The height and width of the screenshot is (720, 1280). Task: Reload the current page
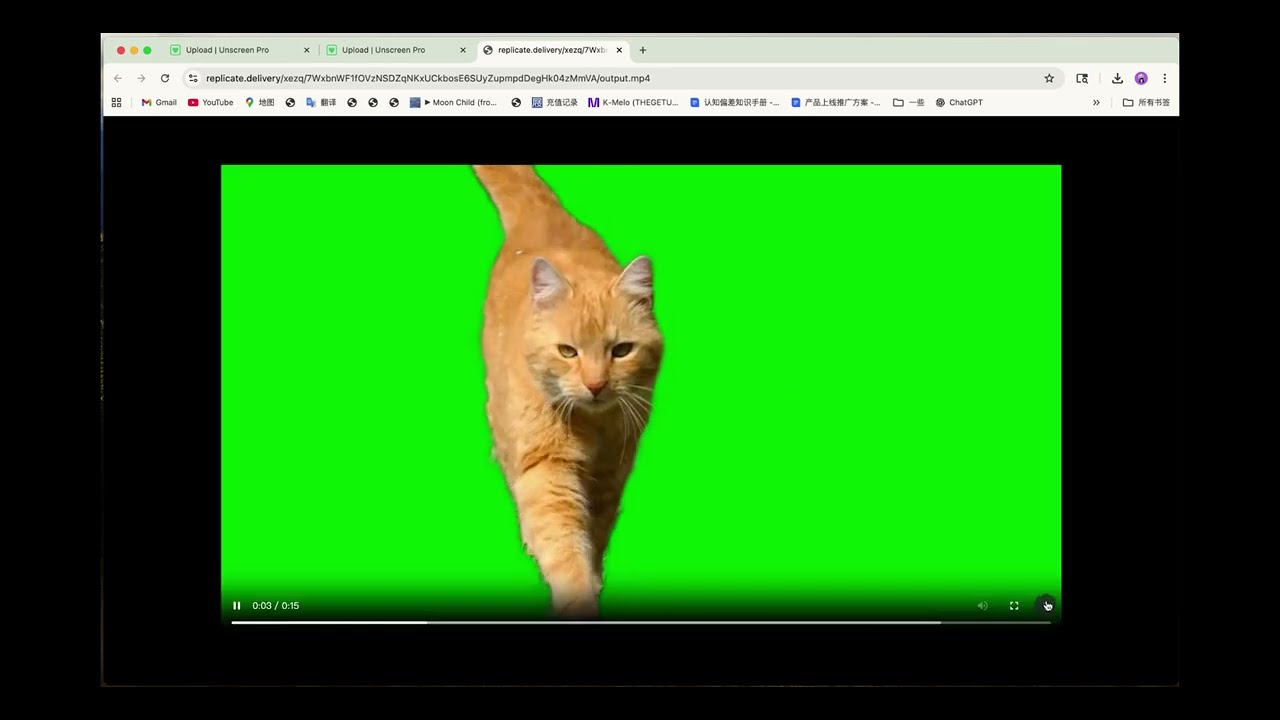click(165, 78)
